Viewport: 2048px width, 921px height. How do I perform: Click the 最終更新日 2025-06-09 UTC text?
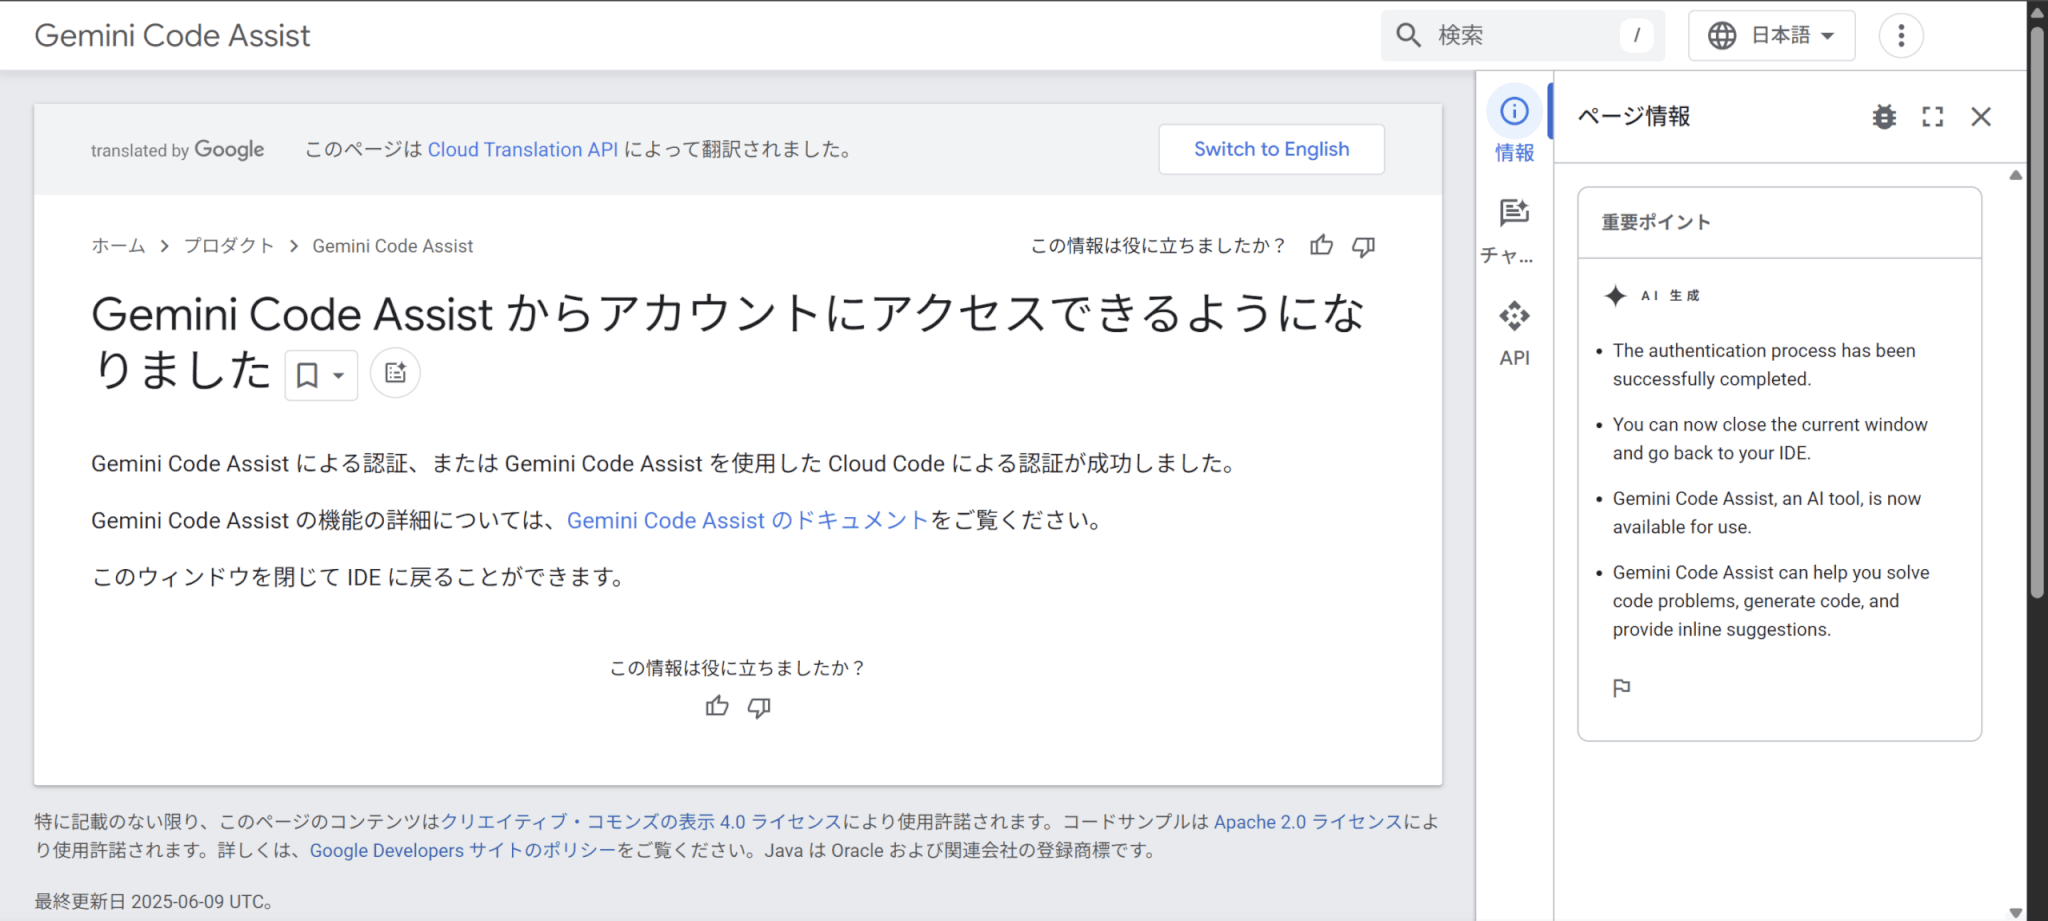click(x=155, y=901)
